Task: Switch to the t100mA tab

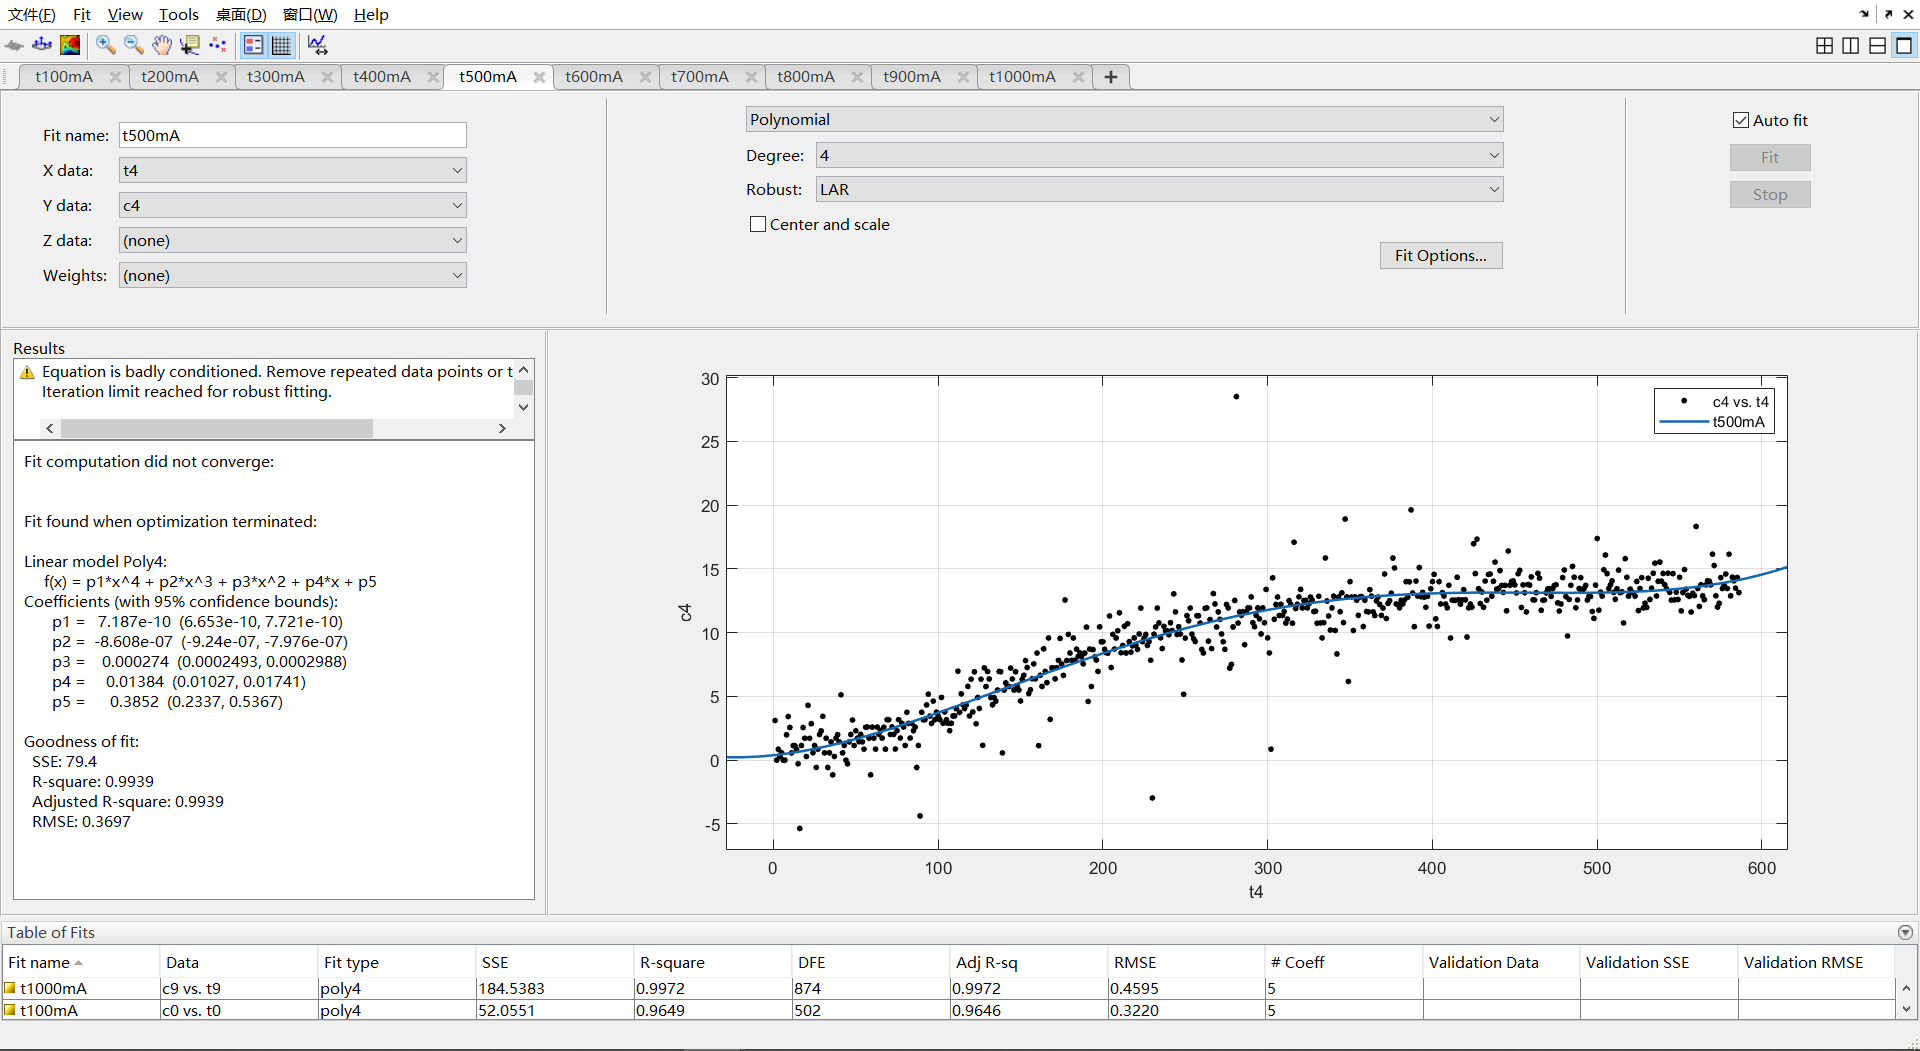Action: tap(64, 77)
